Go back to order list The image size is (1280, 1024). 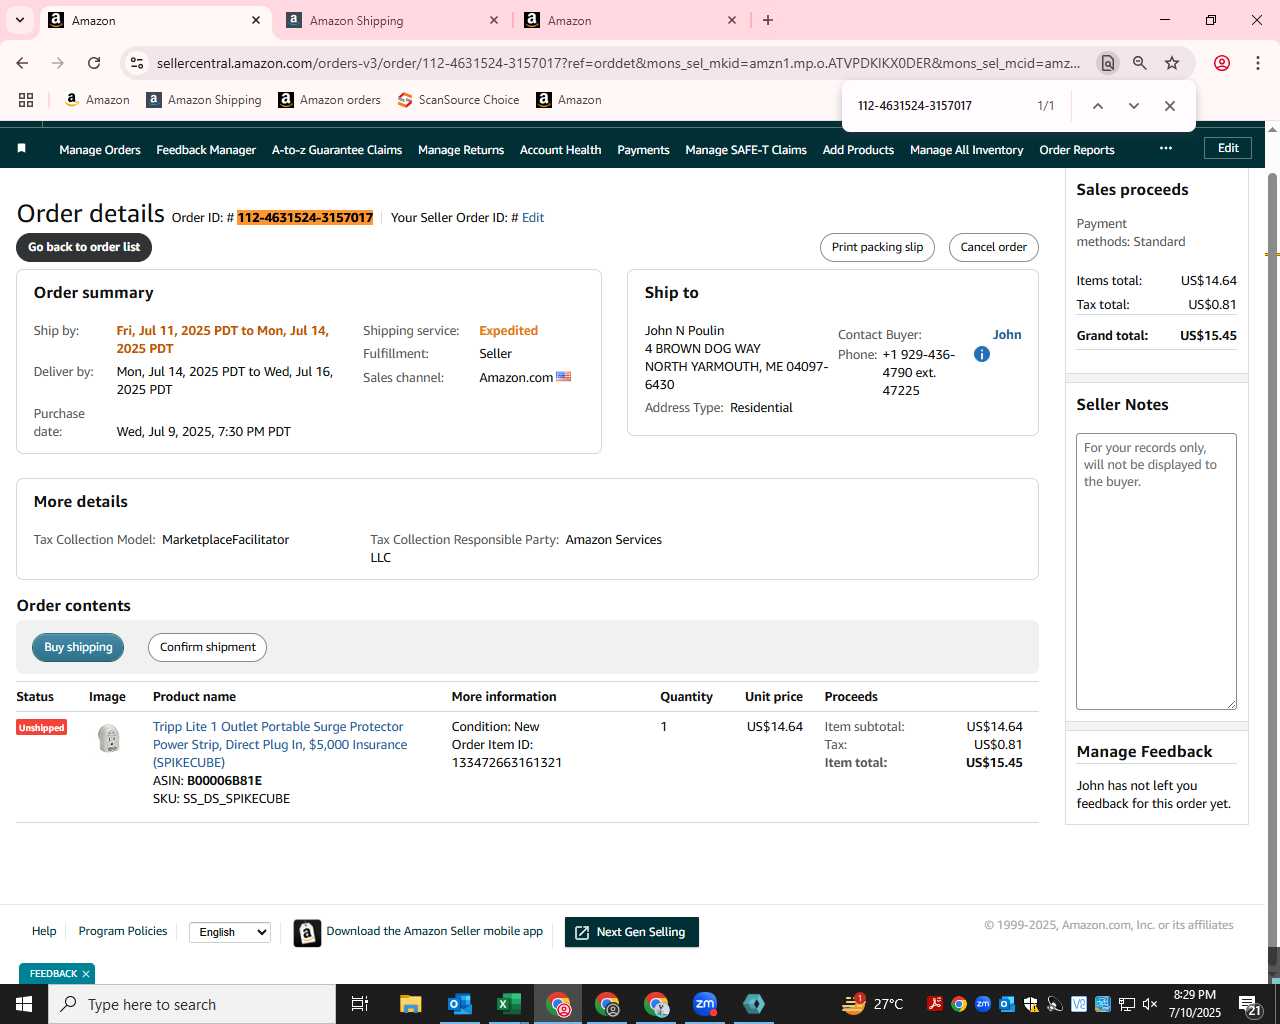tap(84, 247)
